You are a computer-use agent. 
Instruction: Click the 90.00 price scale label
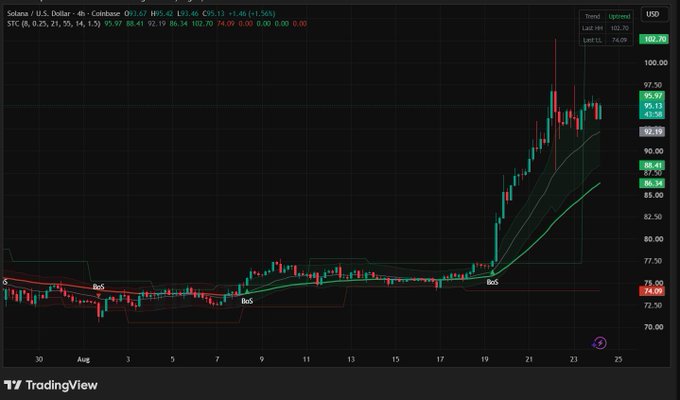[654, 151]
